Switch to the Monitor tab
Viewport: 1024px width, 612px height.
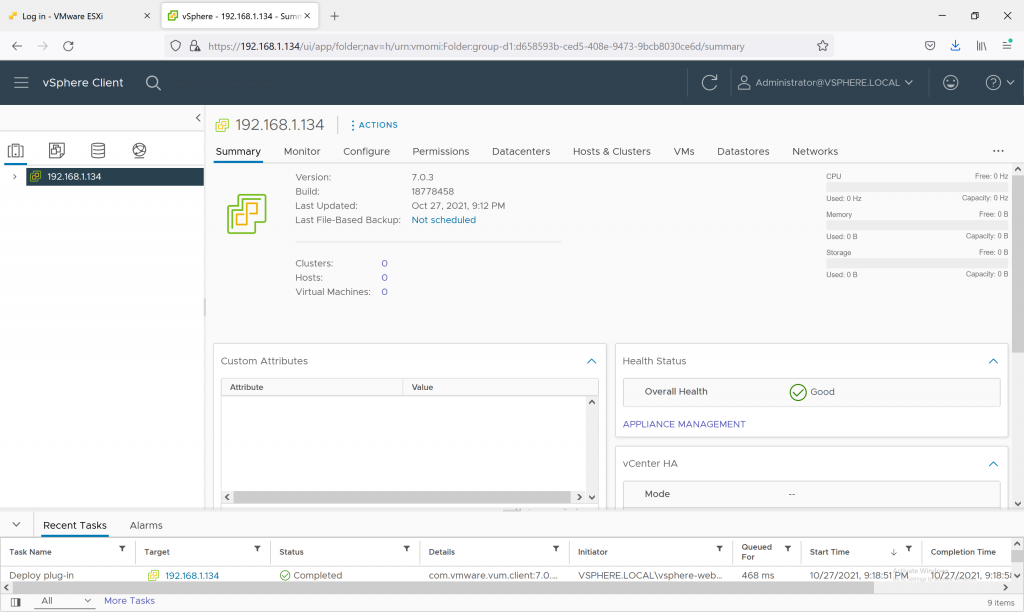pyautogui.click(x=302, y=152)
